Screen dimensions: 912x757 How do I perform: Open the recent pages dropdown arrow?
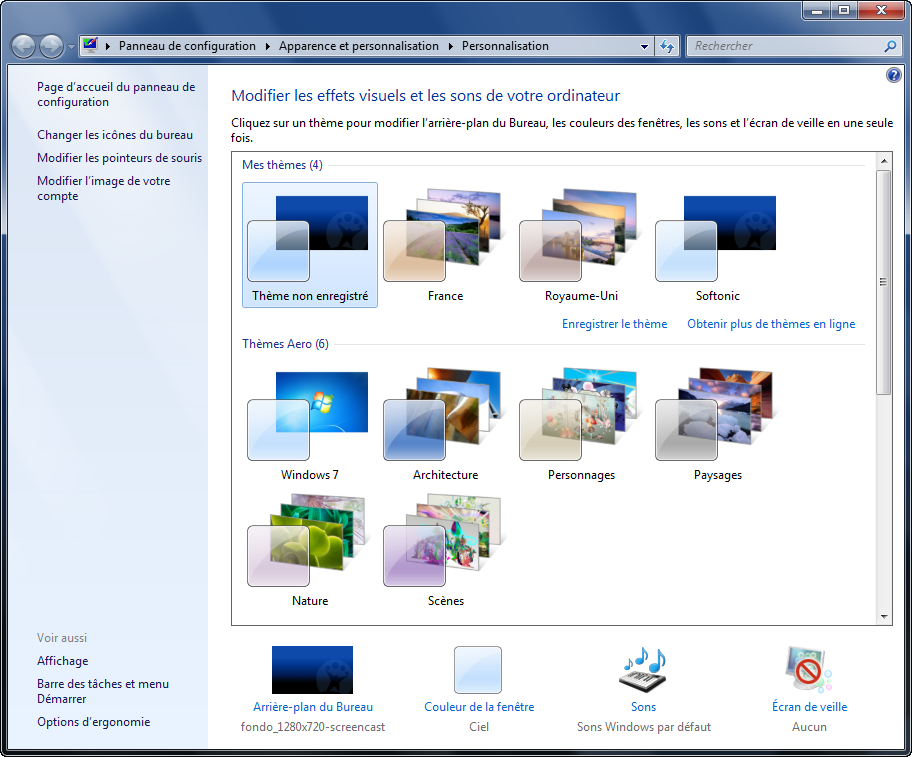click(x=71, y=47)
